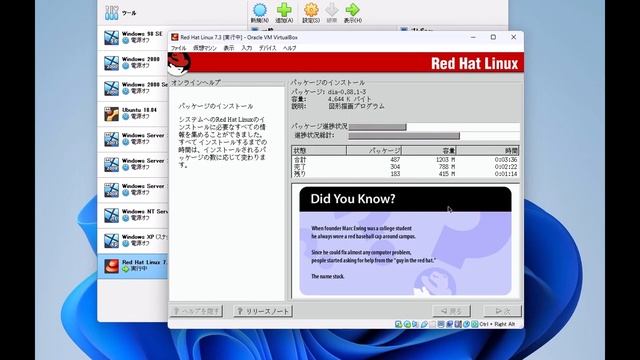
Task: Click the Did You Know? banner
Action: (x=405, y=199)
